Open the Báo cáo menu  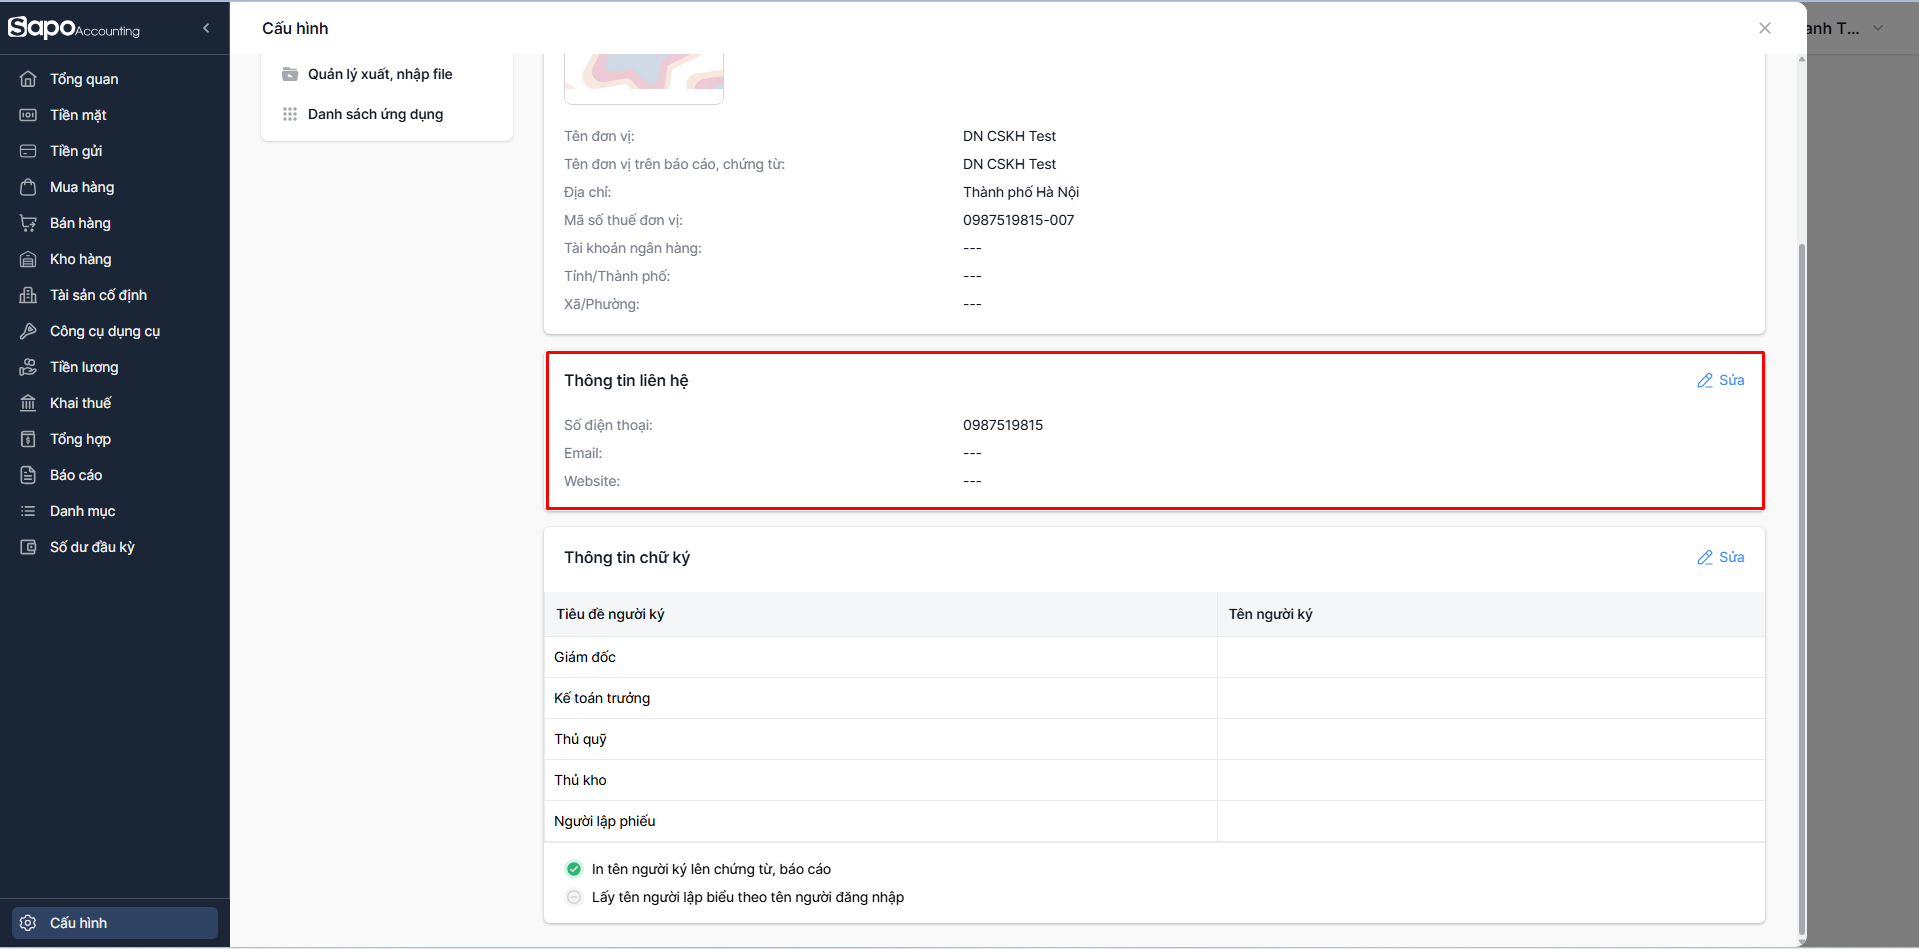pyautogui.click(x=76, y=475)
